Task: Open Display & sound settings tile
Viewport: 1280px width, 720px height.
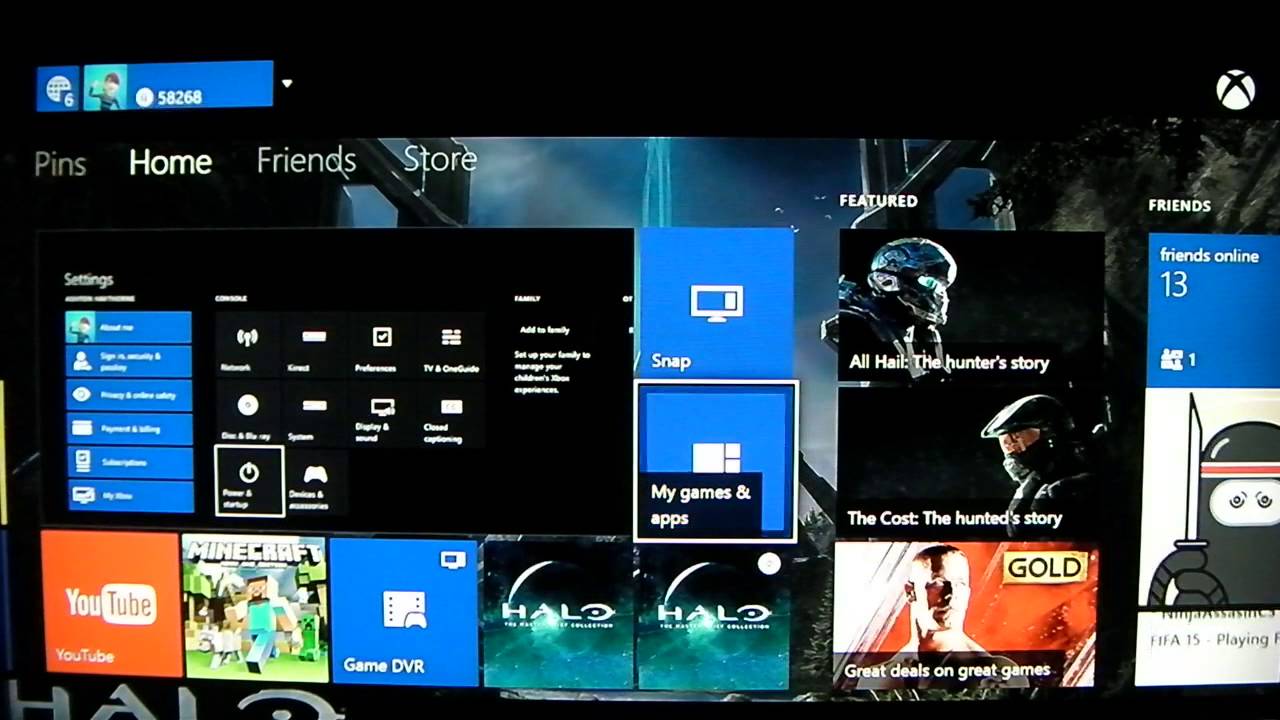Action: [x=382, y=413]
